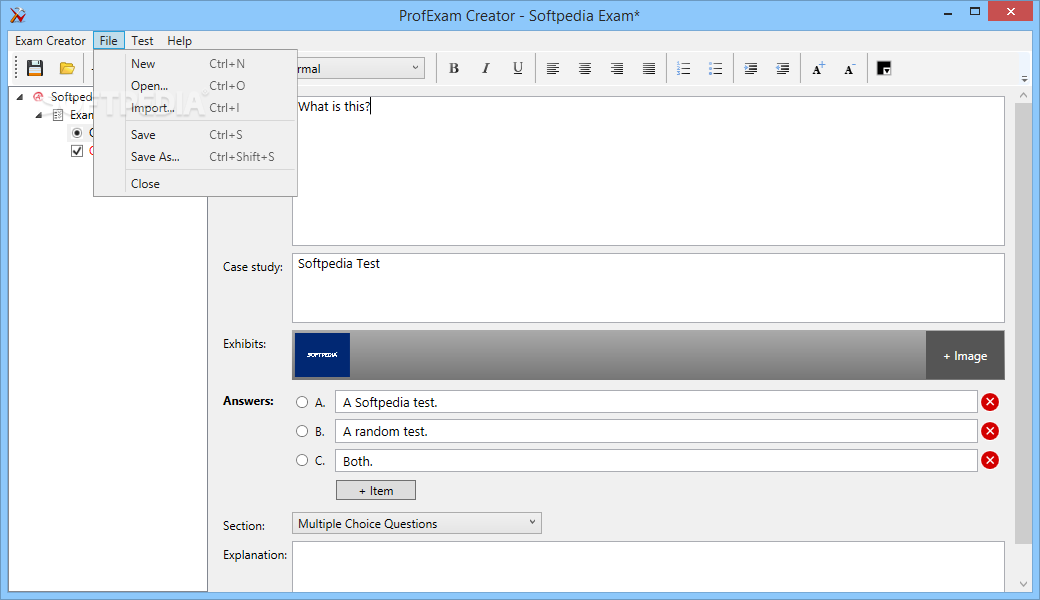This screenshot has height=600, width=1040.
Task: Click the vertical scrollbar down arrow
Action: [1023, 584]
